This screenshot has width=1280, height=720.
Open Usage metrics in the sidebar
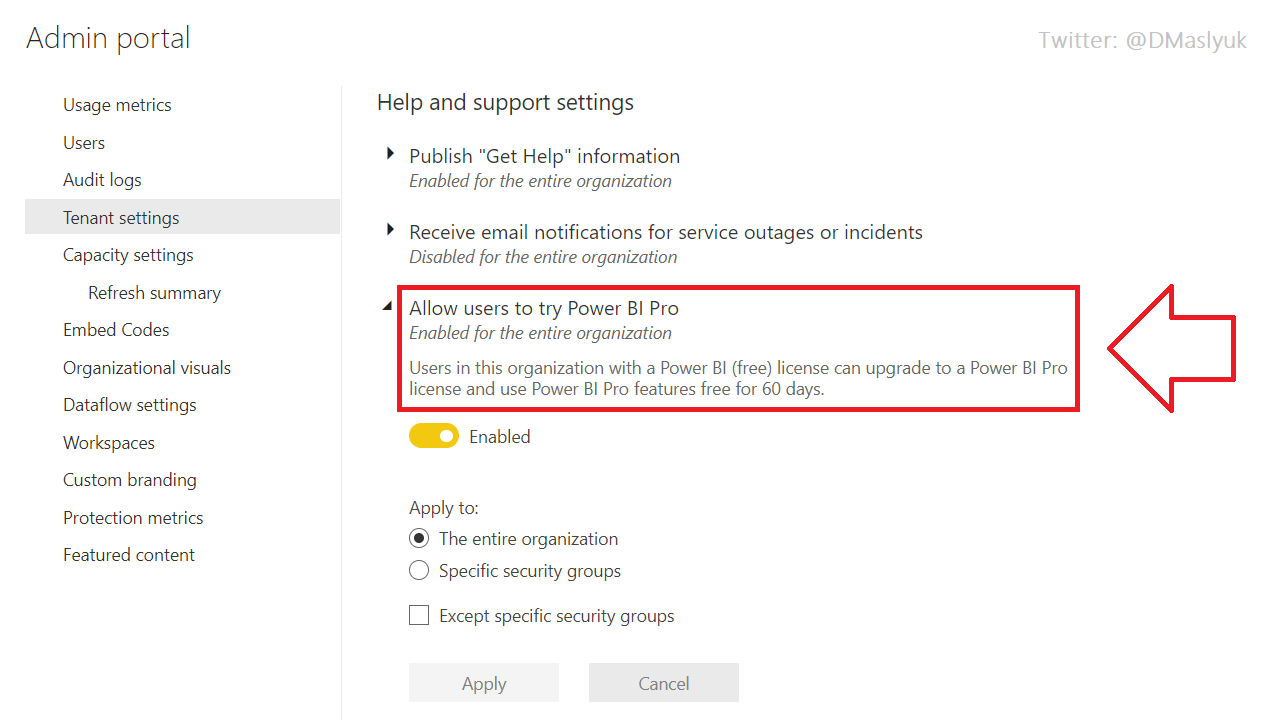[117, 105]
